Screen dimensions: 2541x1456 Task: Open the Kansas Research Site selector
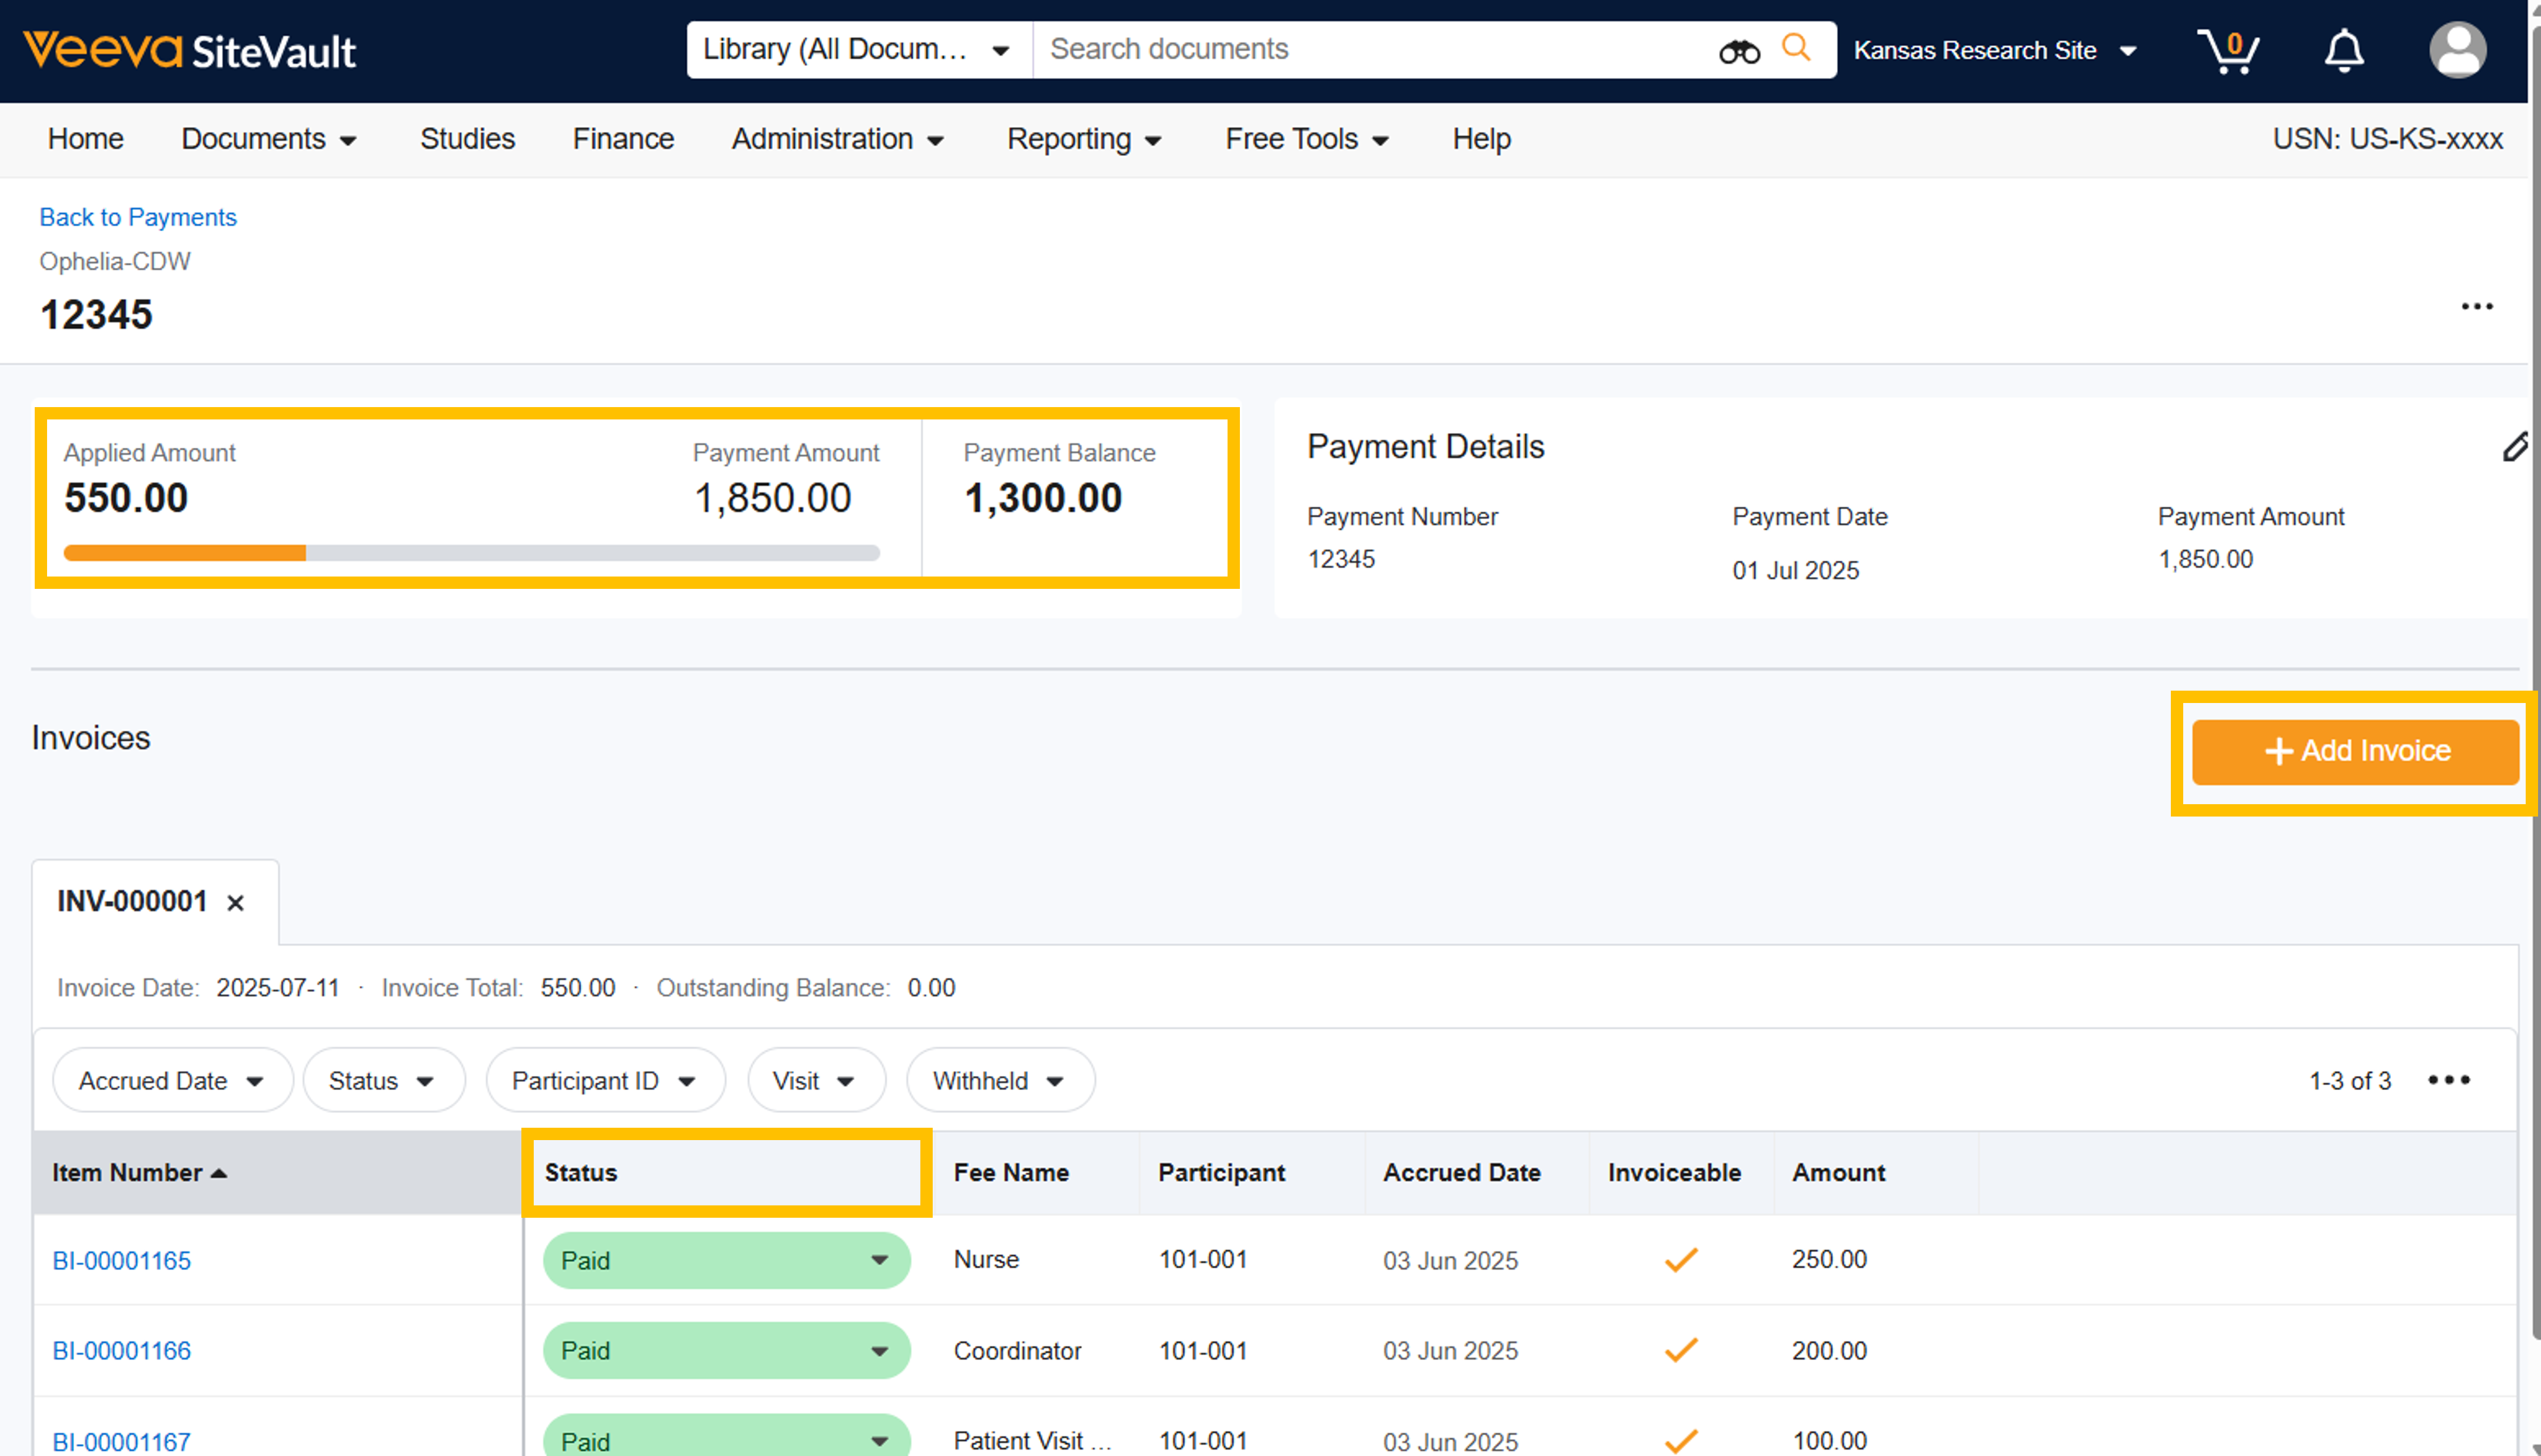click(x=1994, y=51)
